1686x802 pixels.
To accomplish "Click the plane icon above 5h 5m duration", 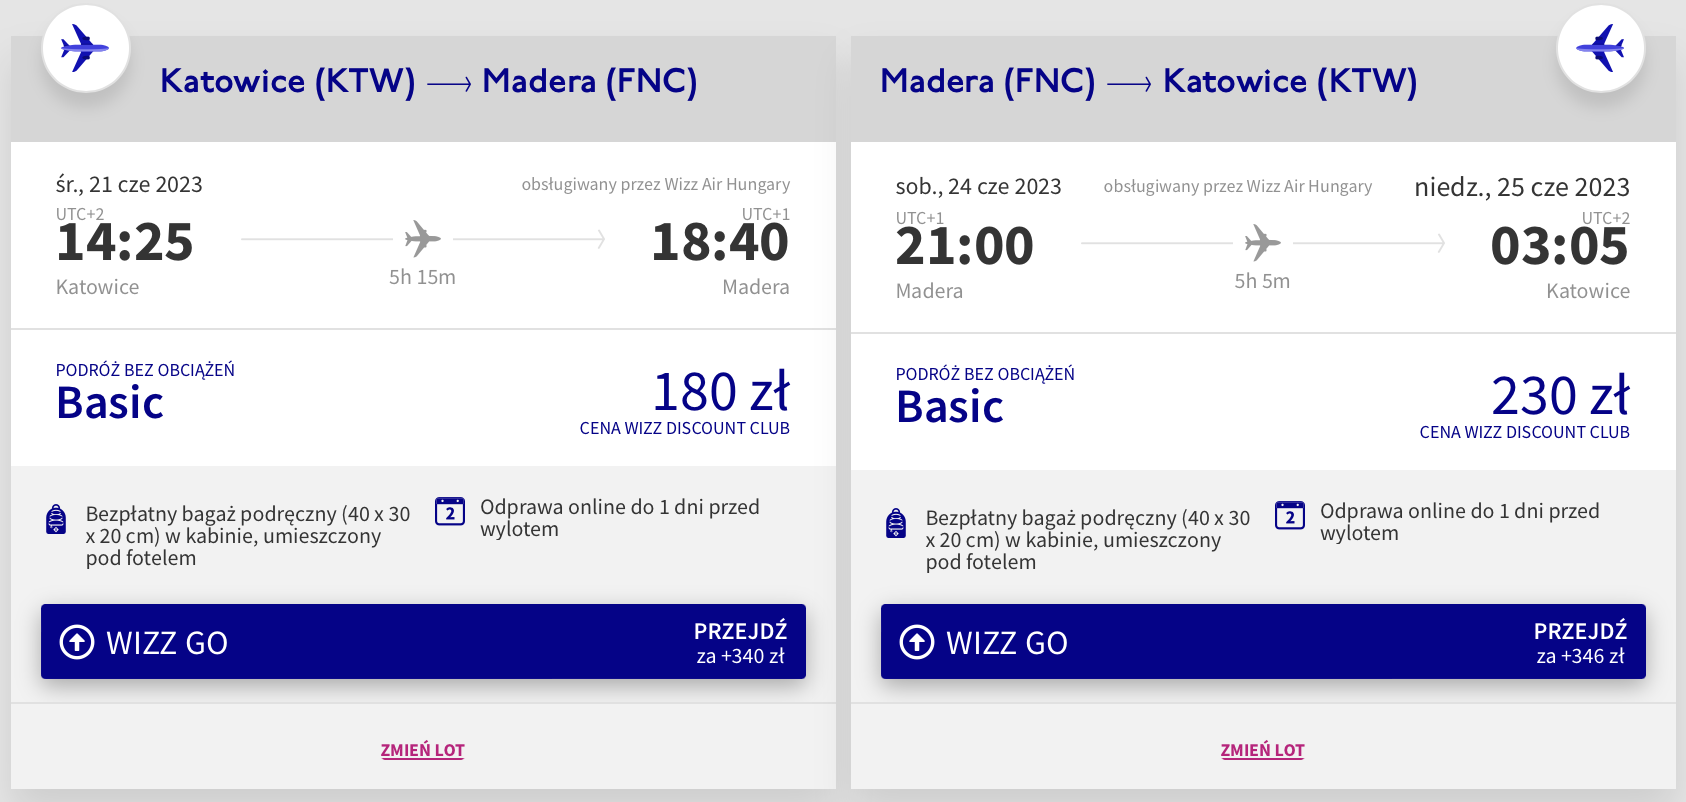I will (1262, 243).
